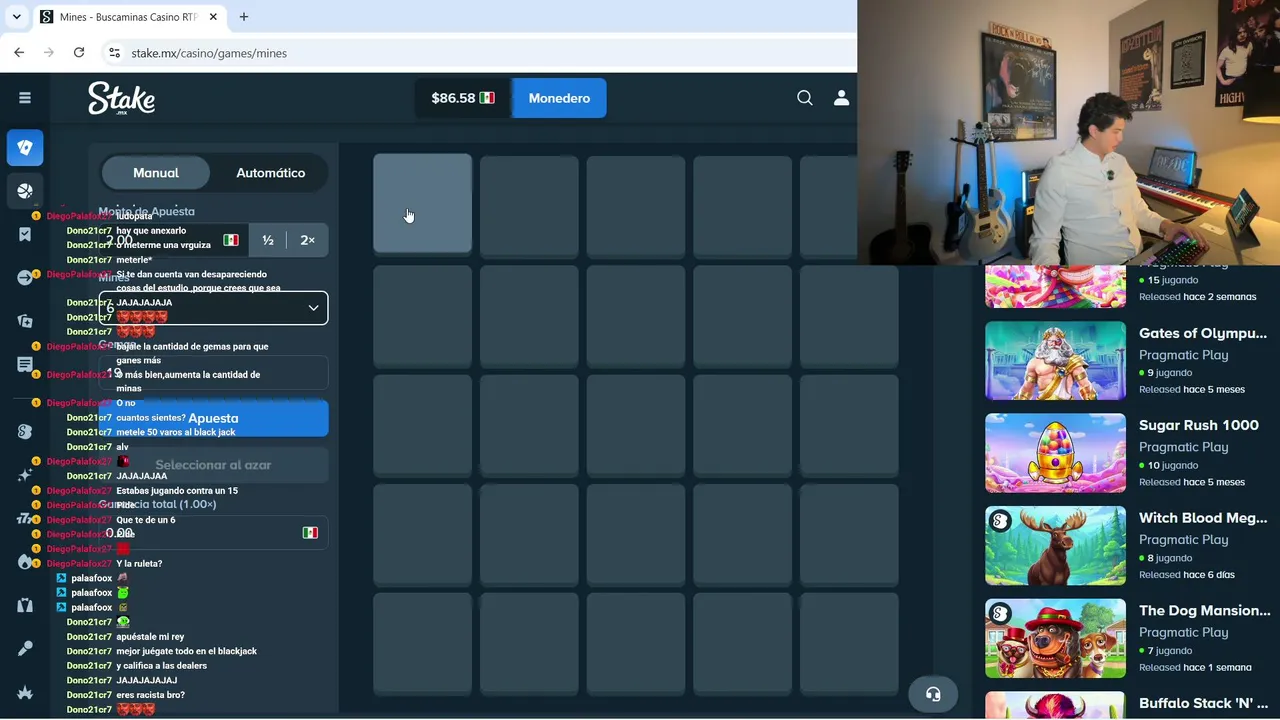Click the Ganancia total amount field
Viewport: 1280px width, 720px height.
(x=213, y=533)
